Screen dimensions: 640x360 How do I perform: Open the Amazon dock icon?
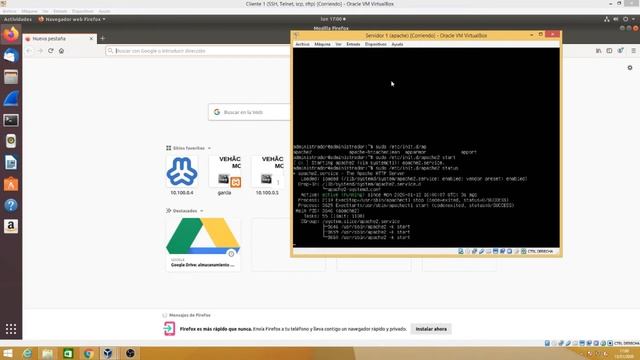[x=11, y=227]
